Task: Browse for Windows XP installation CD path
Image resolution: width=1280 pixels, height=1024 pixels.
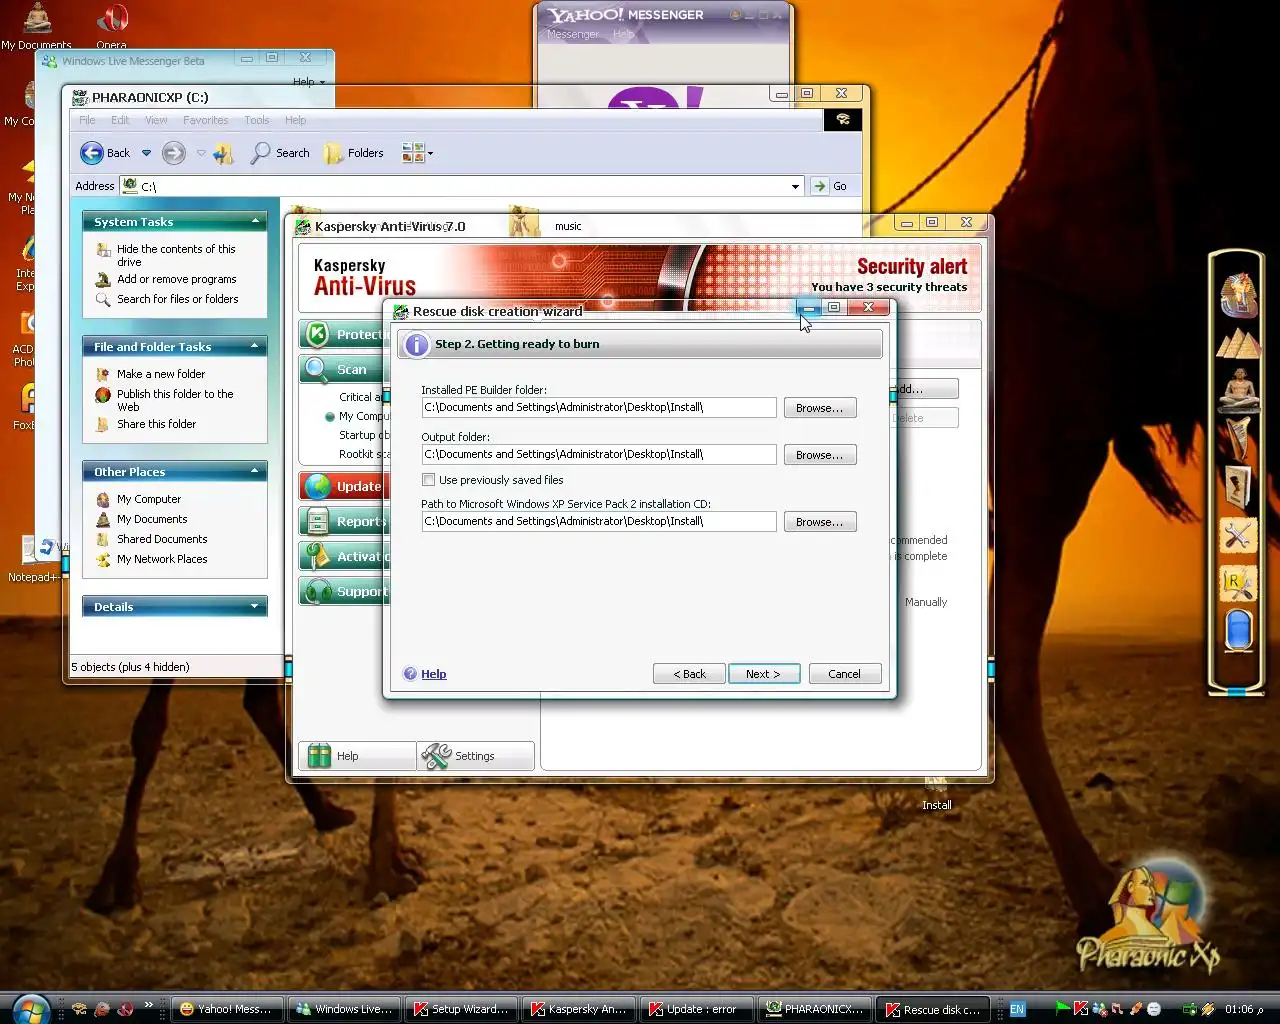Action: click(x=820, y=522)
